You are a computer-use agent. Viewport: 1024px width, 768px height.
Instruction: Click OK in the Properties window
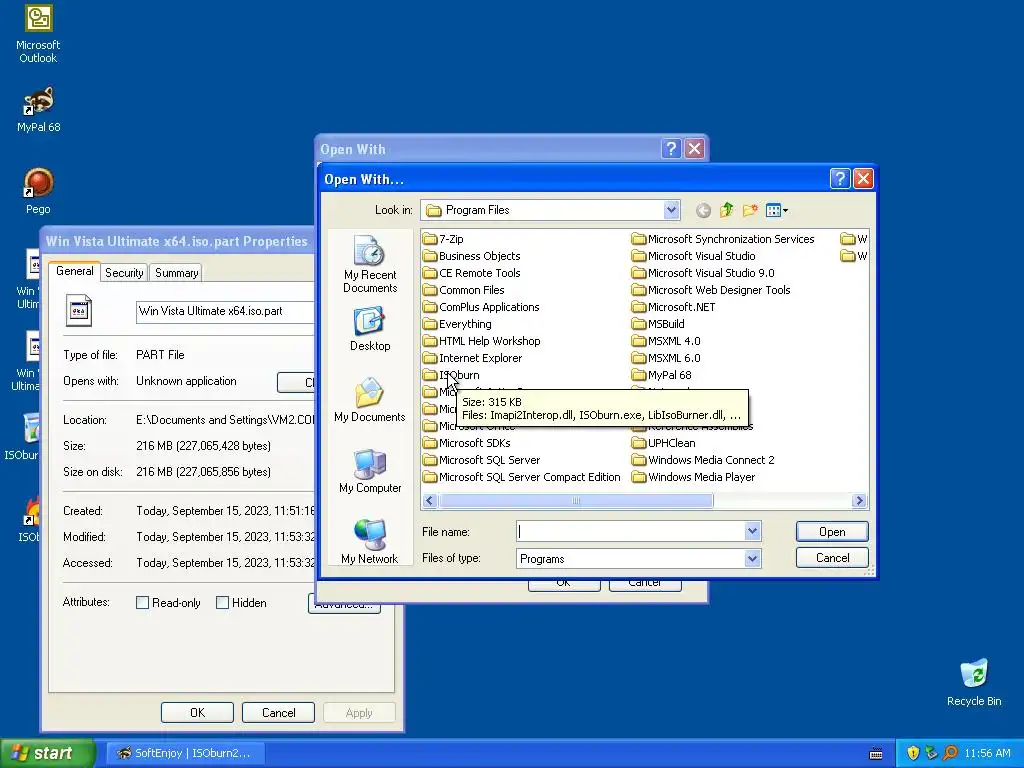[197, 712]
